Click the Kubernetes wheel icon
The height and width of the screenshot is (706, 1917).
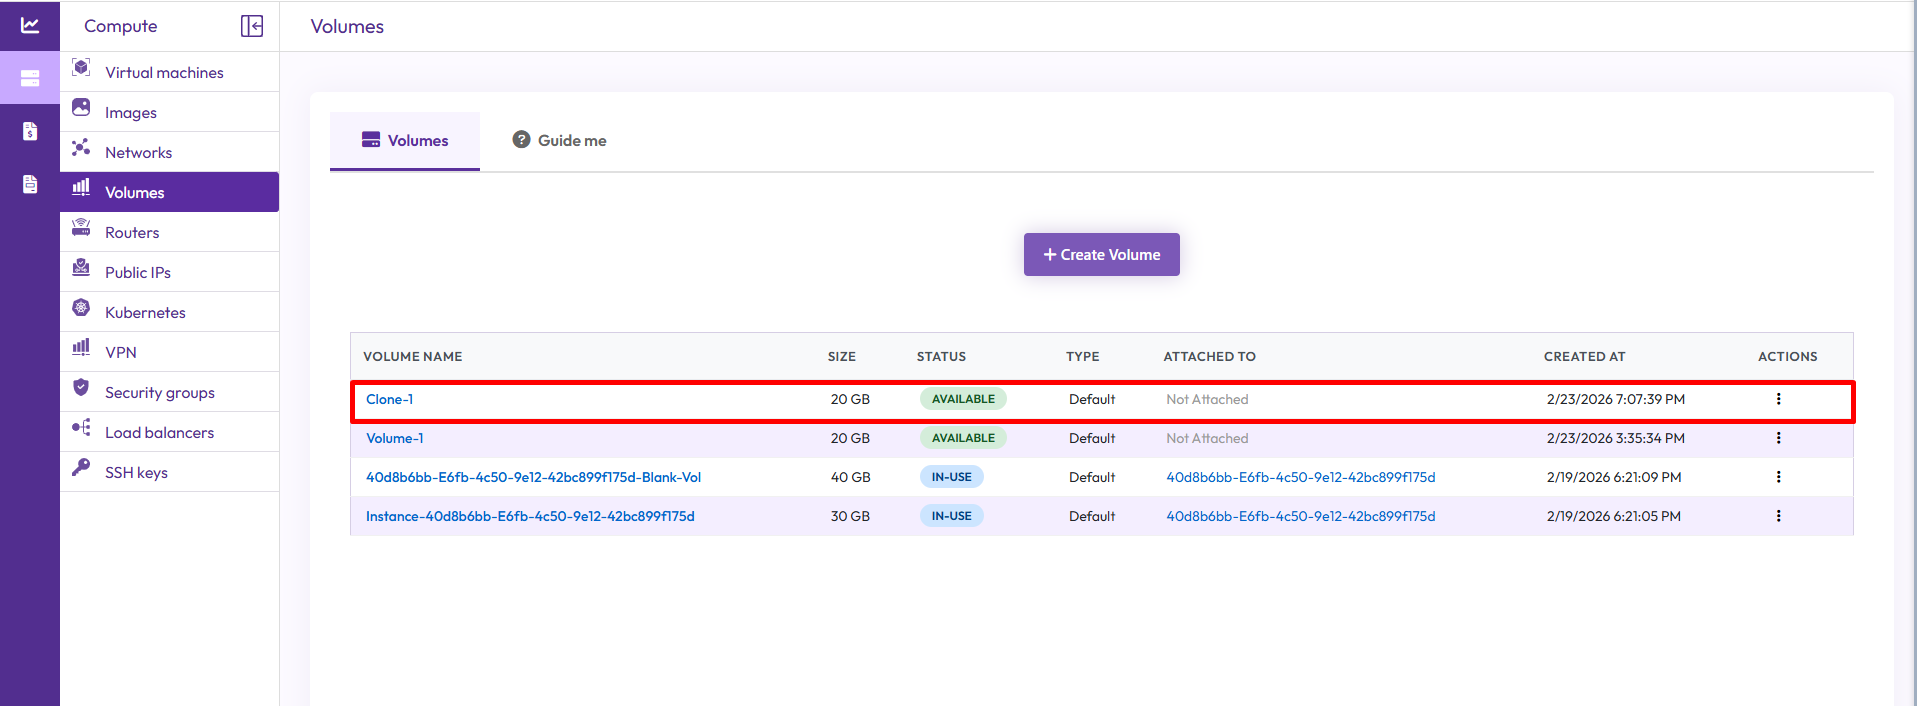pyautogui.click(x=82, y=308)
